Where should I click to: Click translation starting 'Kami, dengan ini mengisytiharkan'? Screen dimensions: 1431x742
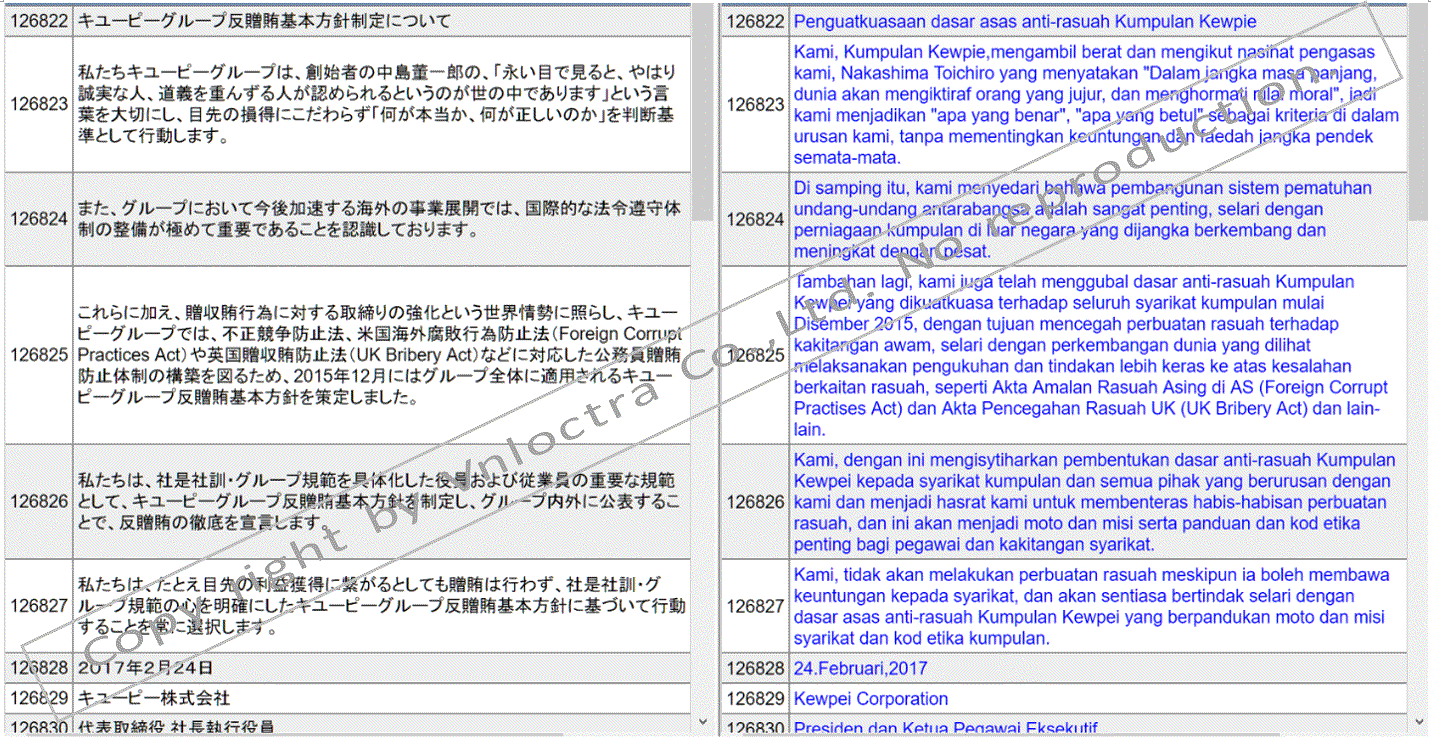[1097, 502]
